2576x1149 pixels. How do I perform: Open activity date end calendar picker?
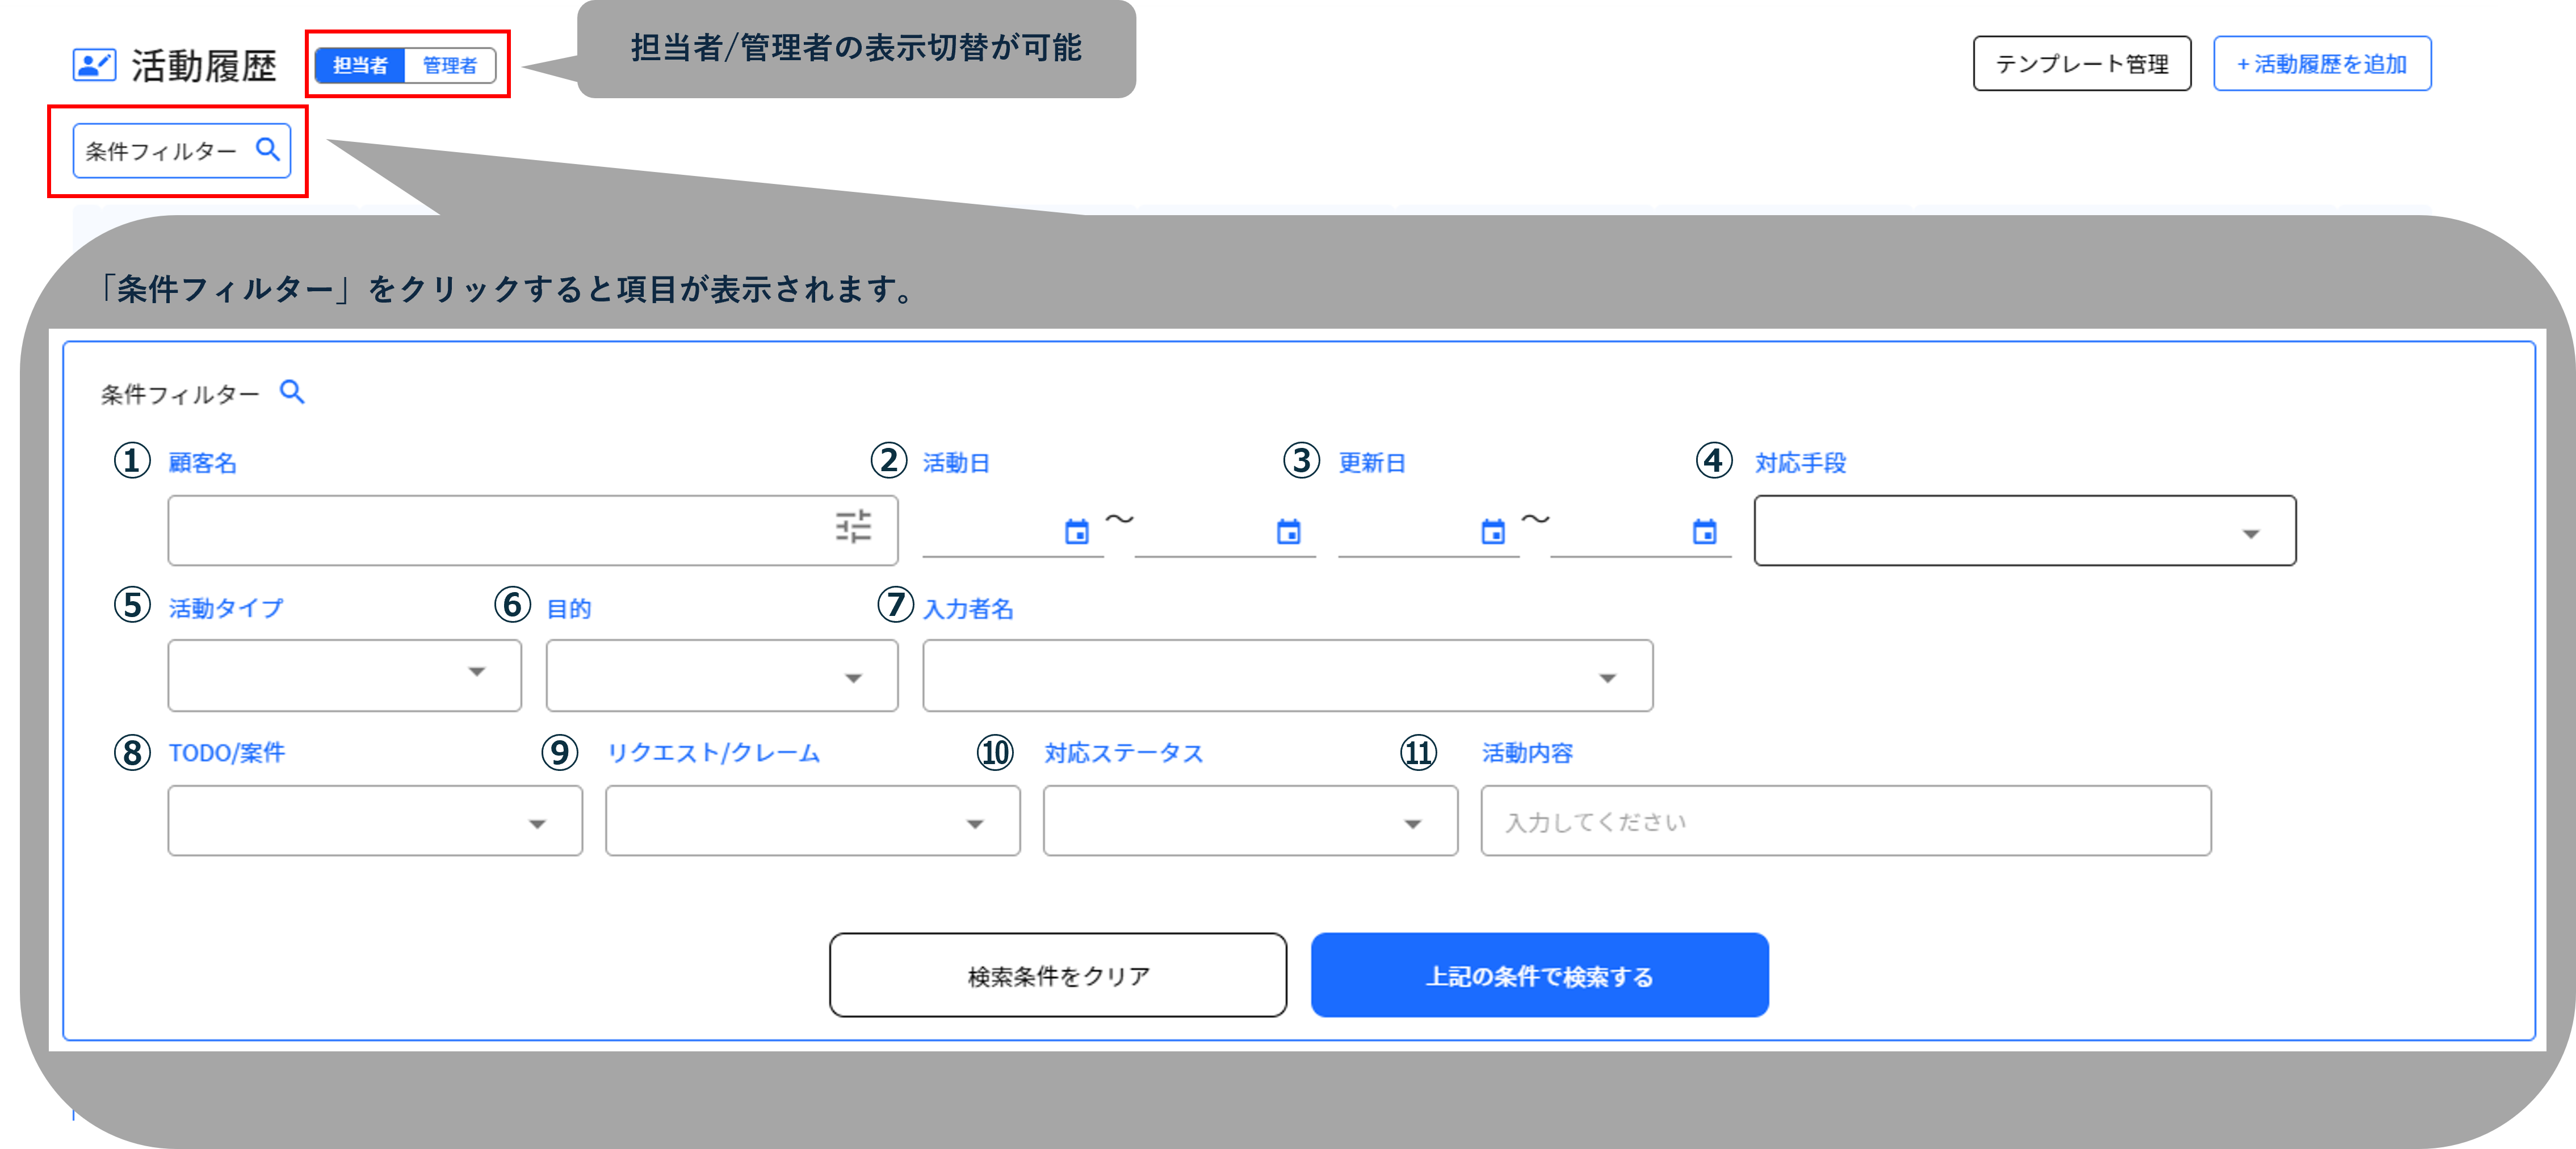pyautogui.click(x=1288, y=532)
